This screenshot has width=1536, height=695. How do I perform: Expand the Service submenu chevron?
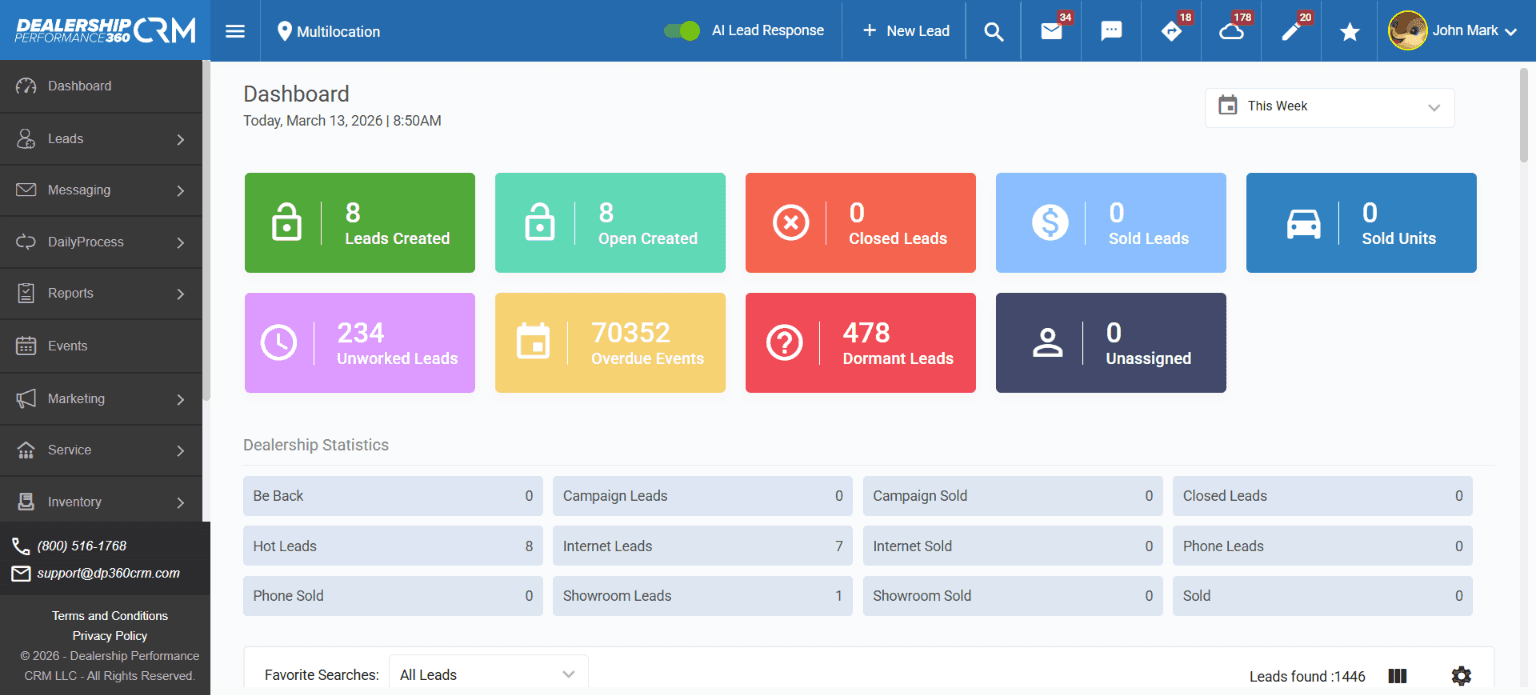pyautogui.click(x=181, y=451)
